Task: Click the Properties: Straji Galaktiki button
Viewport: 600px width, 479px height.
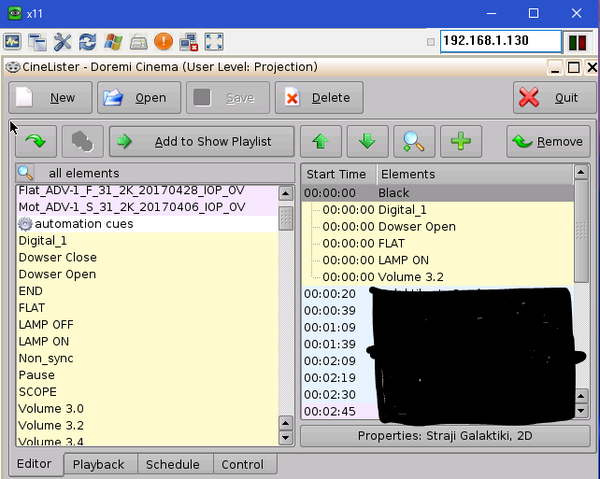Action: [x=444, y=436]
